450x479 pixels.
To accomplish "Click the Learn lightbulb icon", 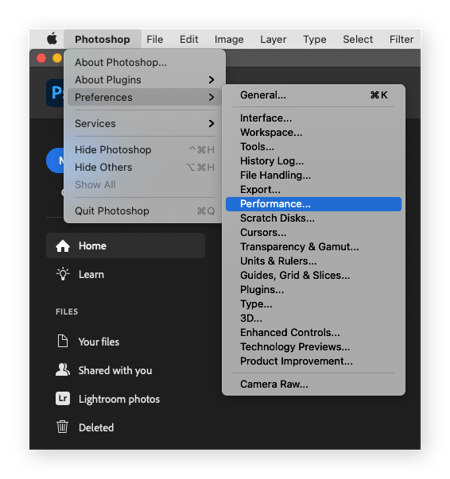I will pos(63,274).
